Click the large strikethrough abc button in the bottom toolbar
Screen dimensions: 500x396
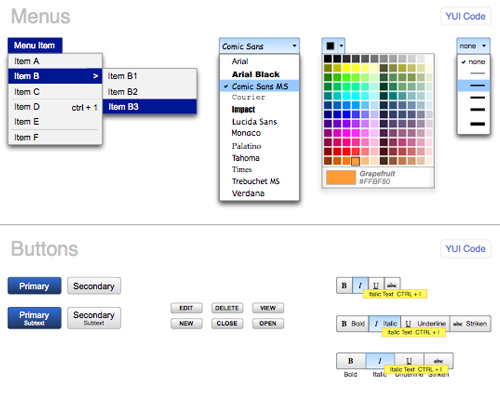(x=439, y=361)
